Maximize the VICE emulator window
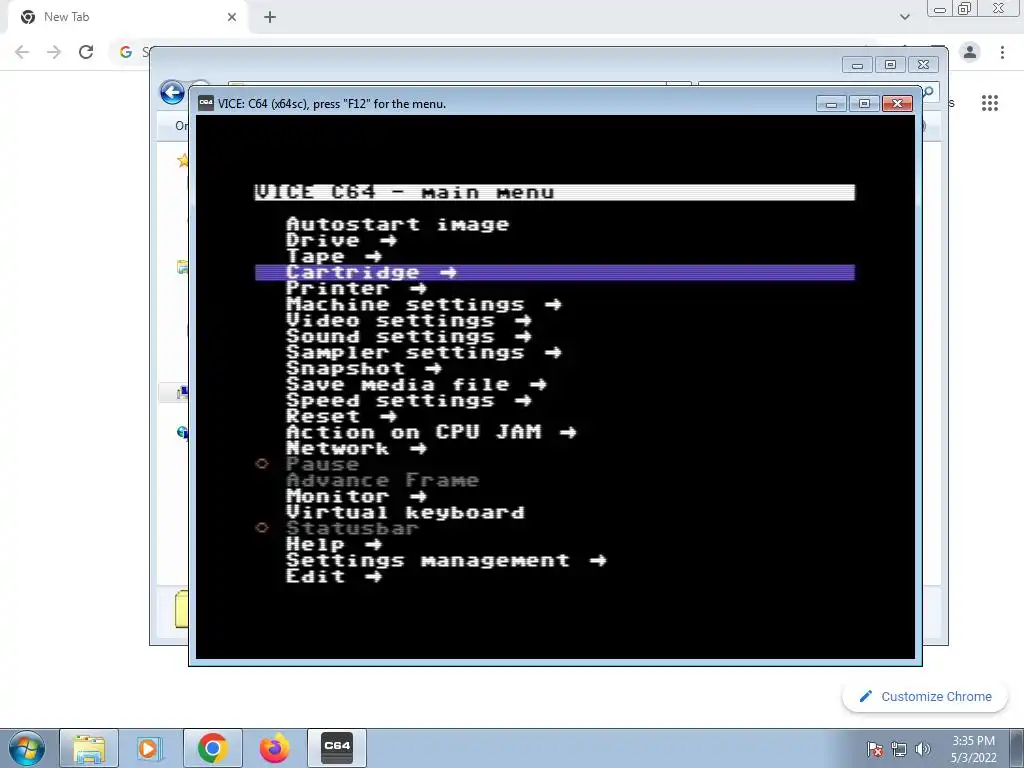The image size is (1024, 768). click(864, 103)
